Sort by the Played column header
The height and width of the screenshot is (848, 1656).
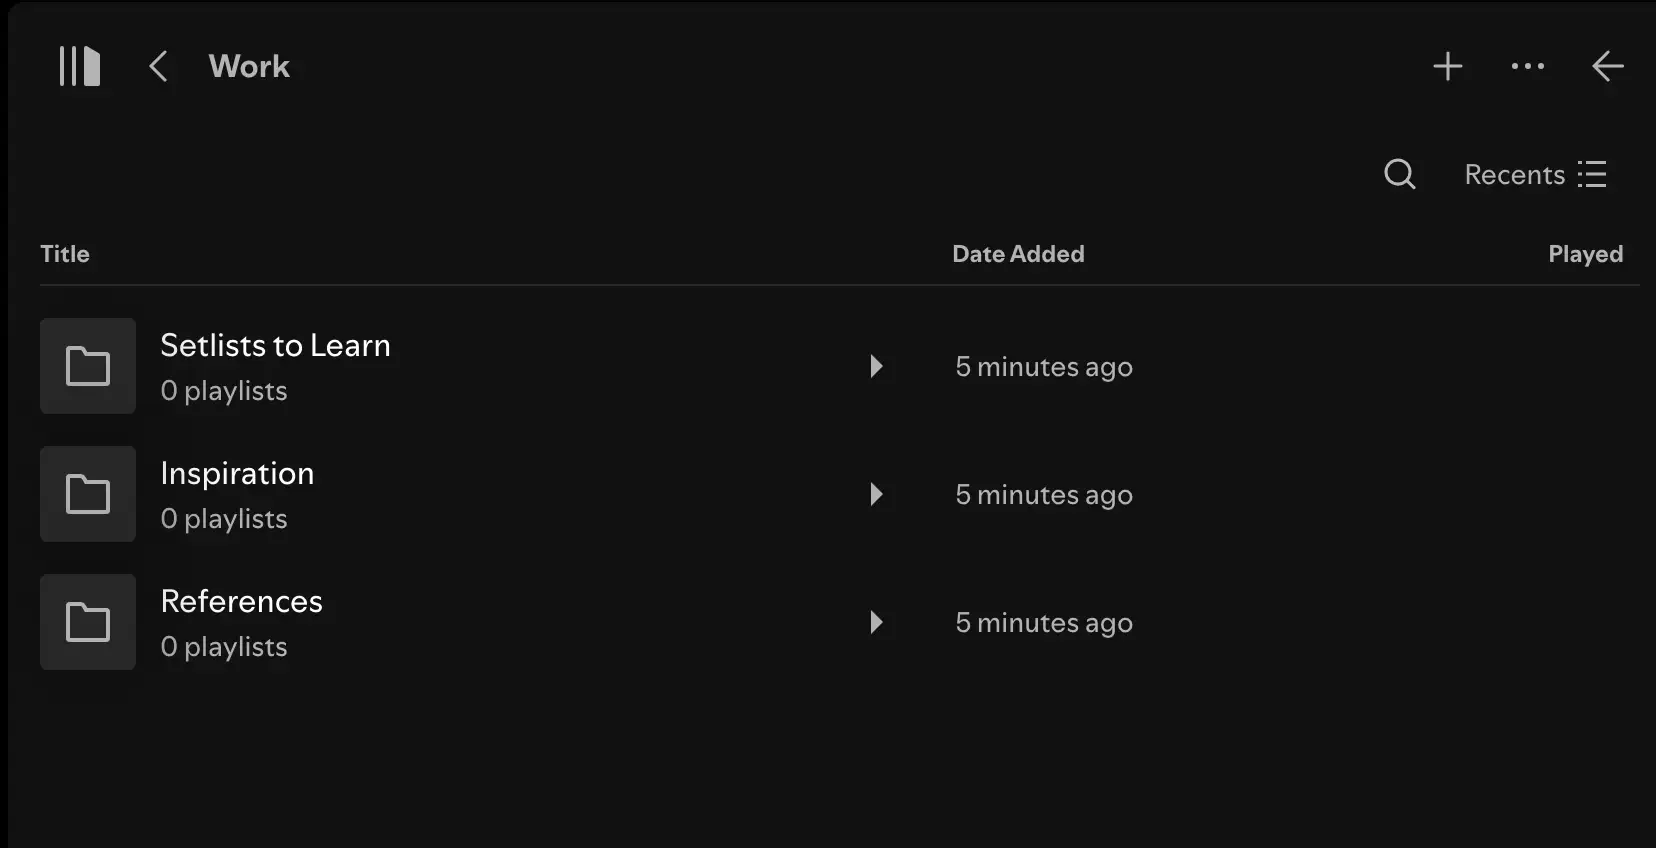click(1585, 254)
